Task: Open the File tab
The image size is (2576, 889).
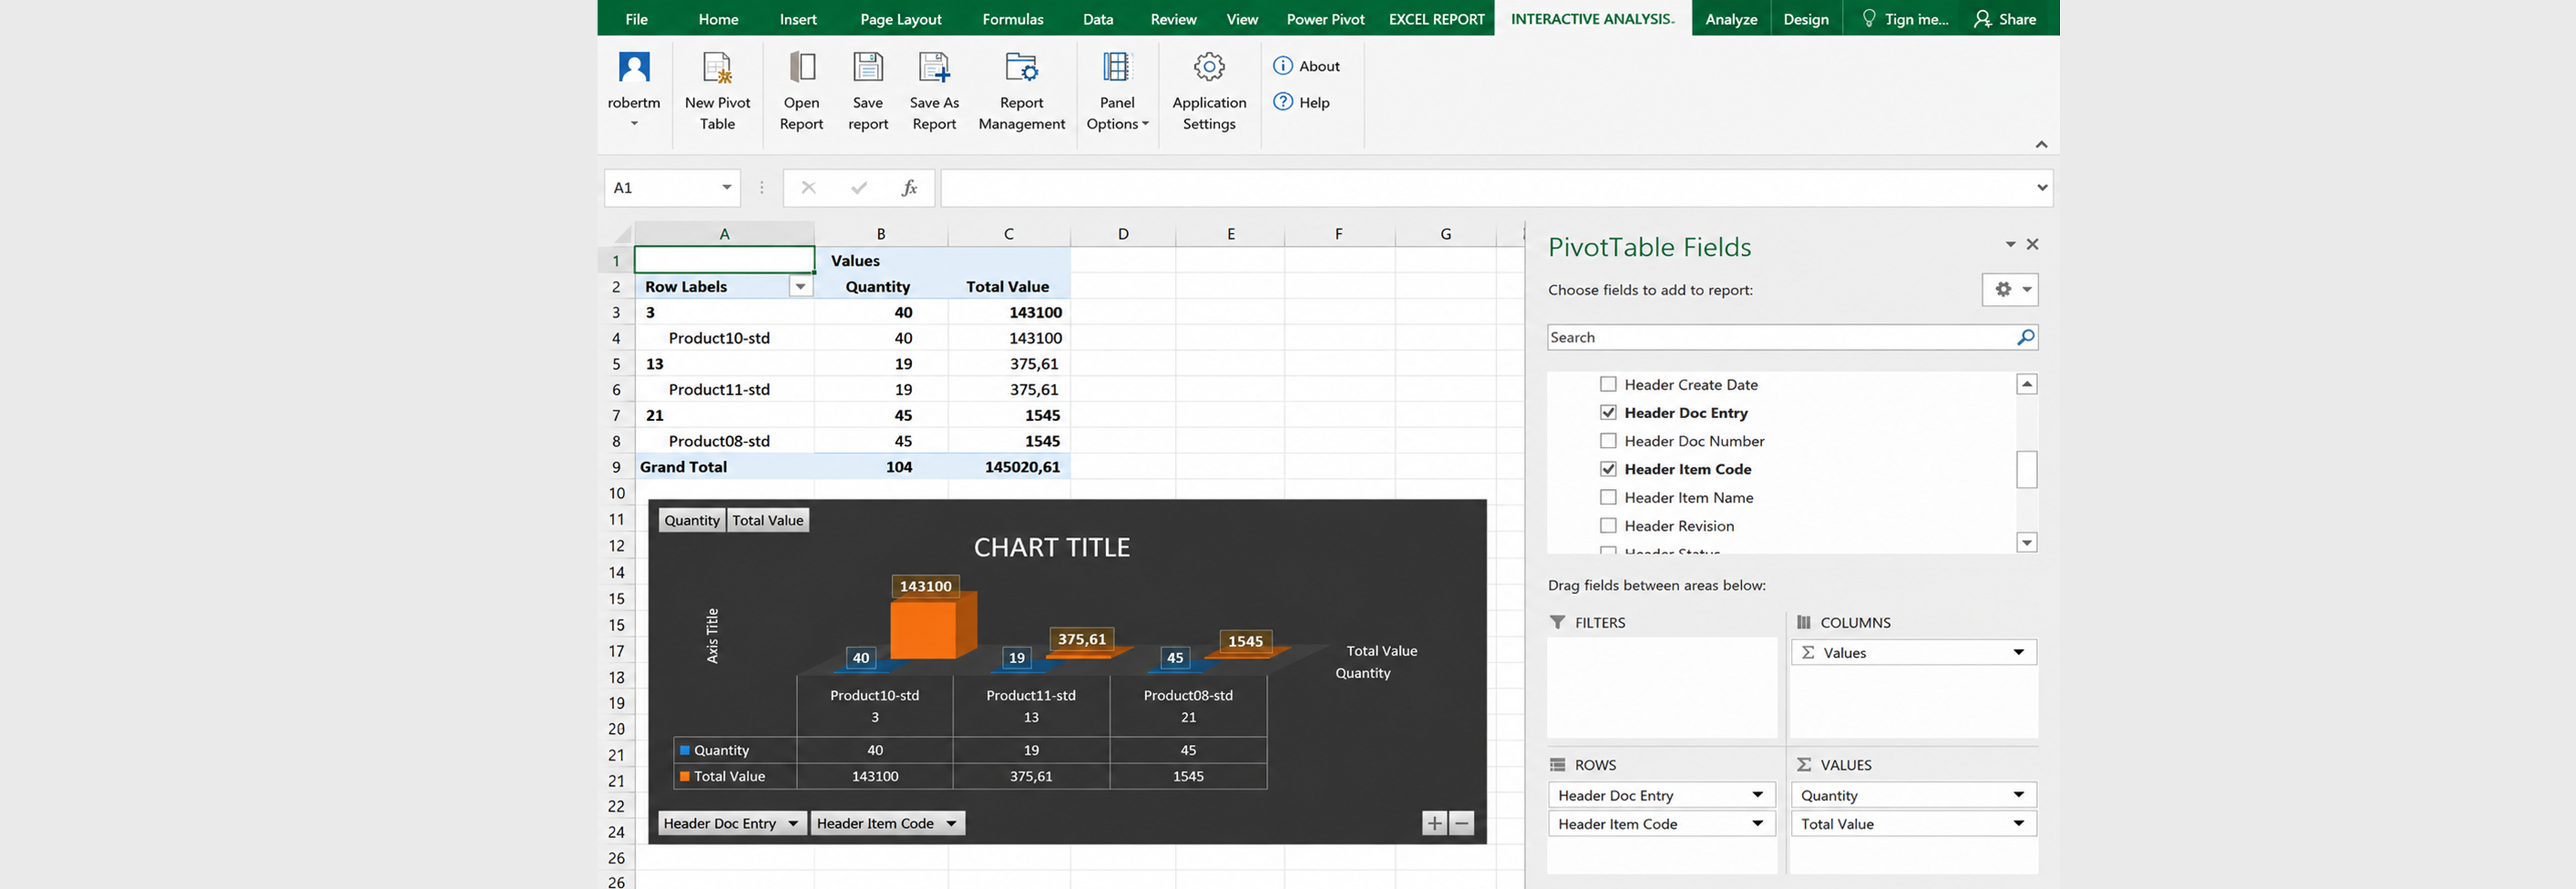Action: tap(636, 19)
